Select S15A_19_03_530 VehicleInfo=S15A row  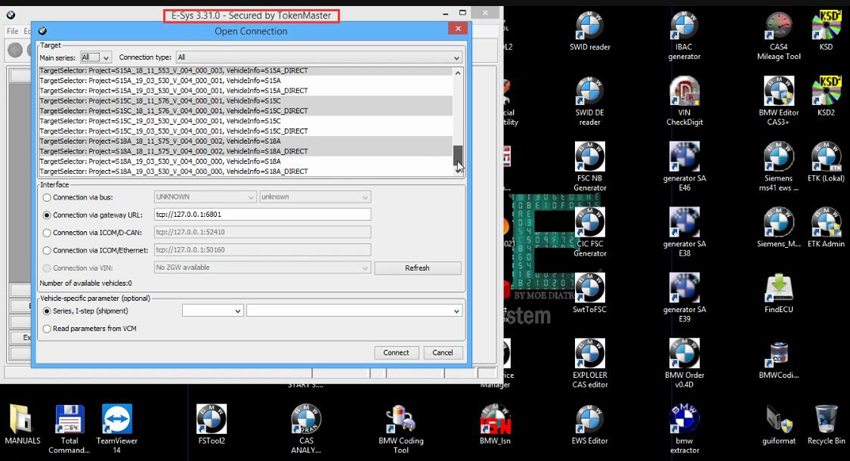point(245,80)
